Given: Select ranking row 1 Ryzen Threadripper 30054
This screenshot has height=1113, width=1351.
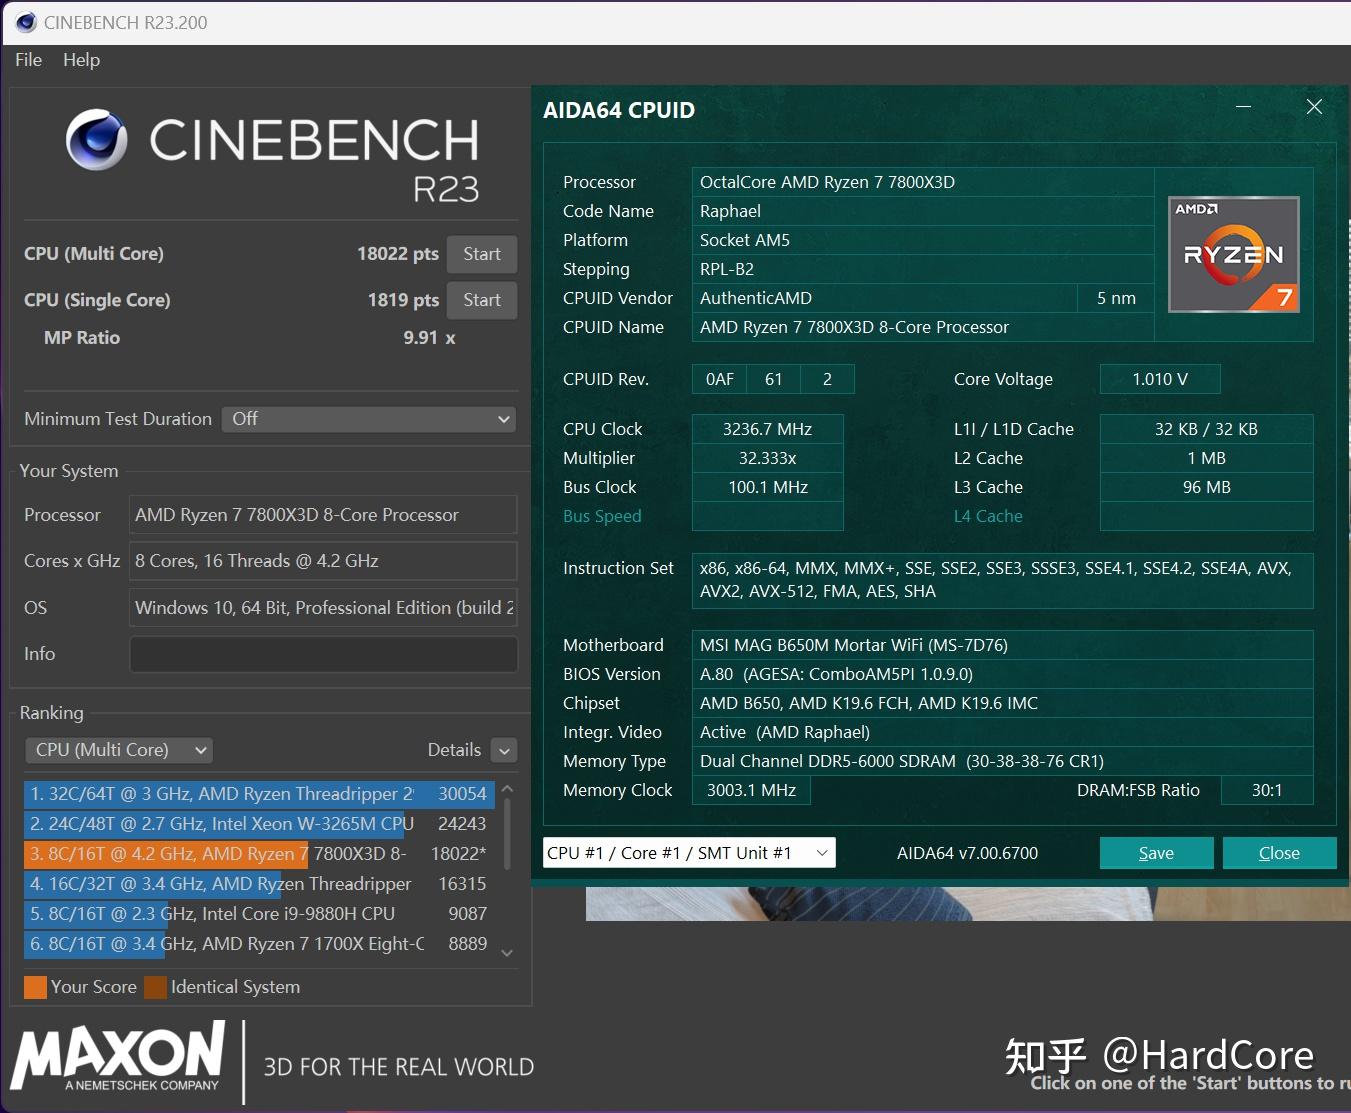Looking at the screenshot, I should pyautogui.click(x=259, y=794).
